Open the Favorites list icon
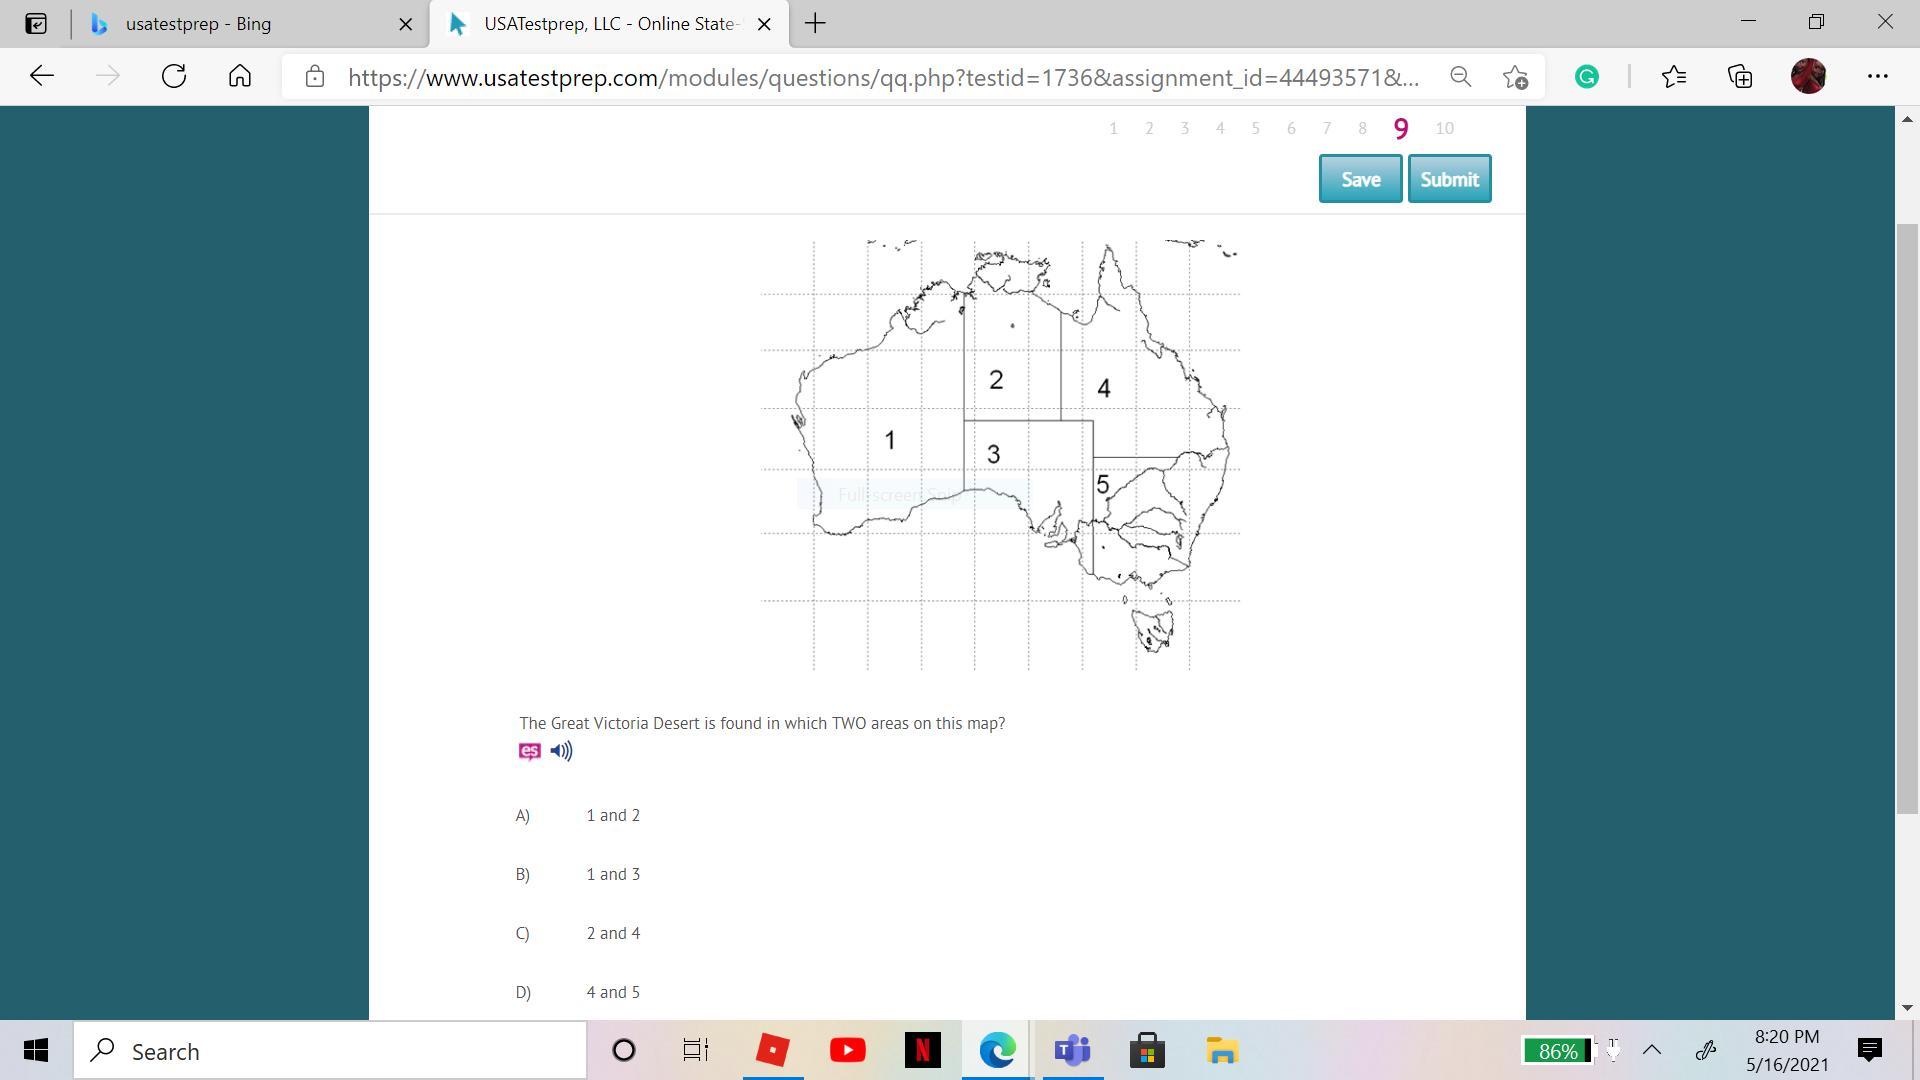Viewport: 1920px width, 1080px height. click(1674, 77)
